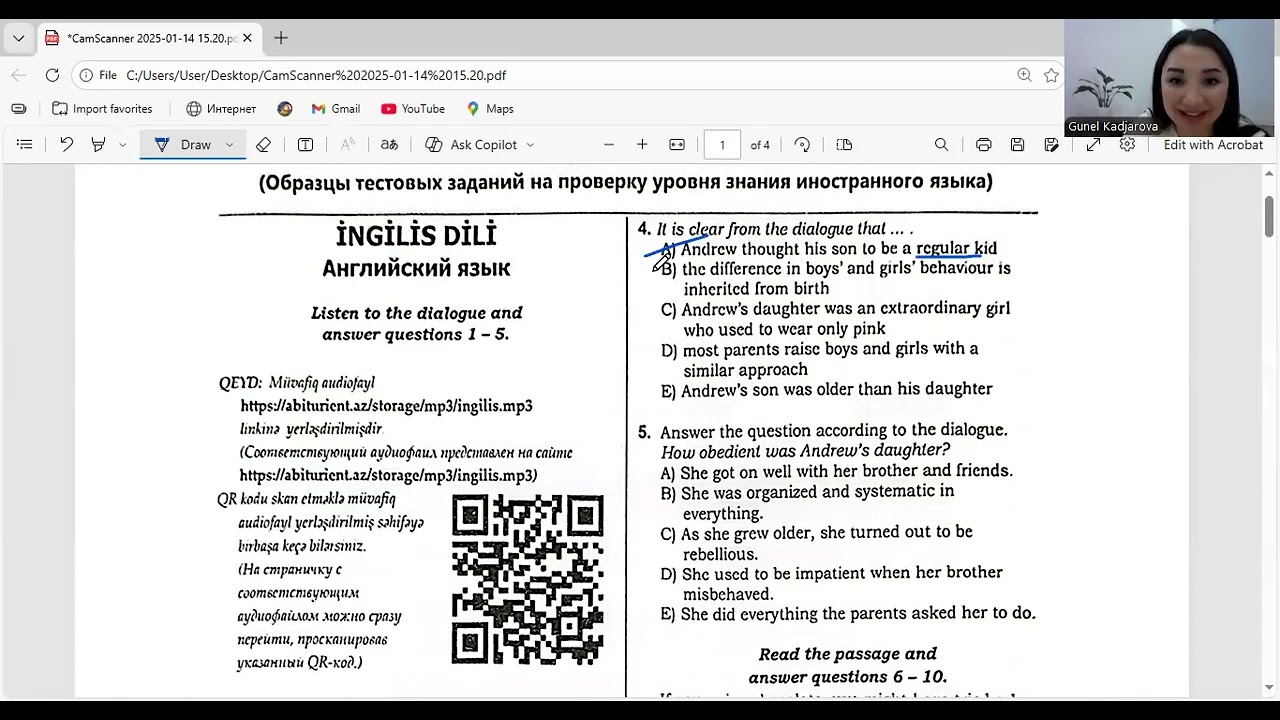Viewport: 1280px width, 720px height.
Task: Open the tab search dropdown arrow
Action: [x=18, y=38]
